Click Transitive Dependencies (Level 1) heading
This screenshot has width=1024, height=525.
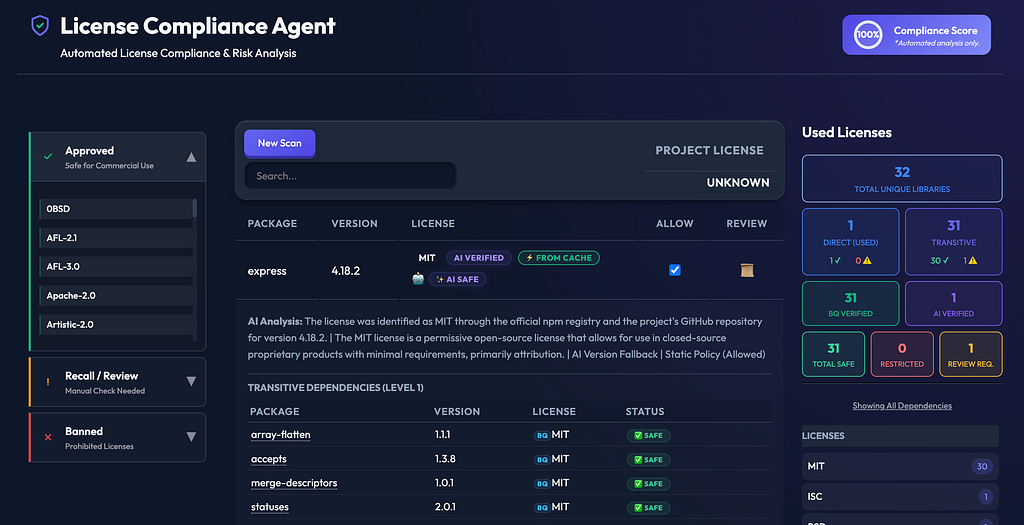click(x=335, y=388)
